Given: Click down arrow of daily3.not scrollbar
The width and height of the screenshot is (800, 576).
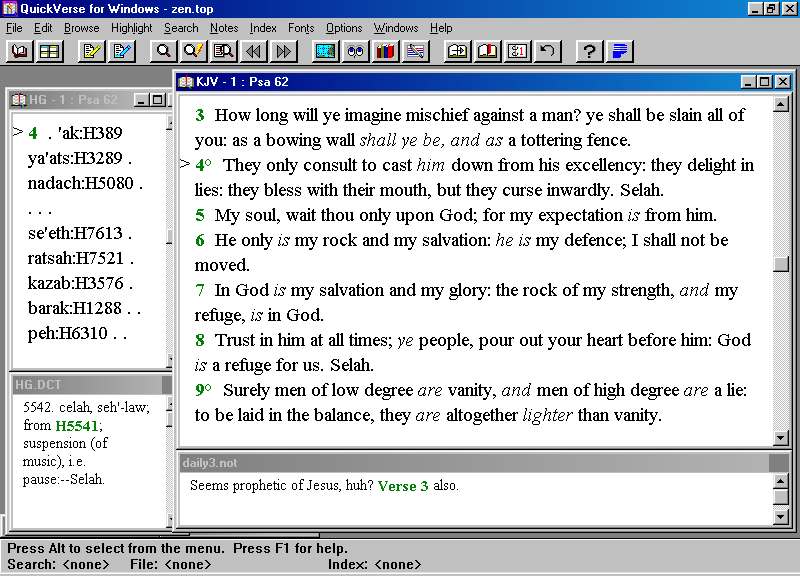Looking at the screenshot, I should point(781,516).
